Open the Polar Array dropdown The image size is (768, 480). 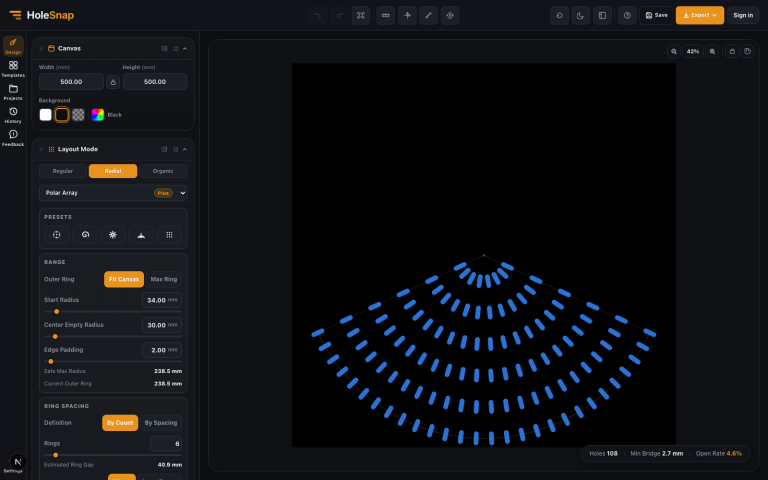click(x=113, y=193)
